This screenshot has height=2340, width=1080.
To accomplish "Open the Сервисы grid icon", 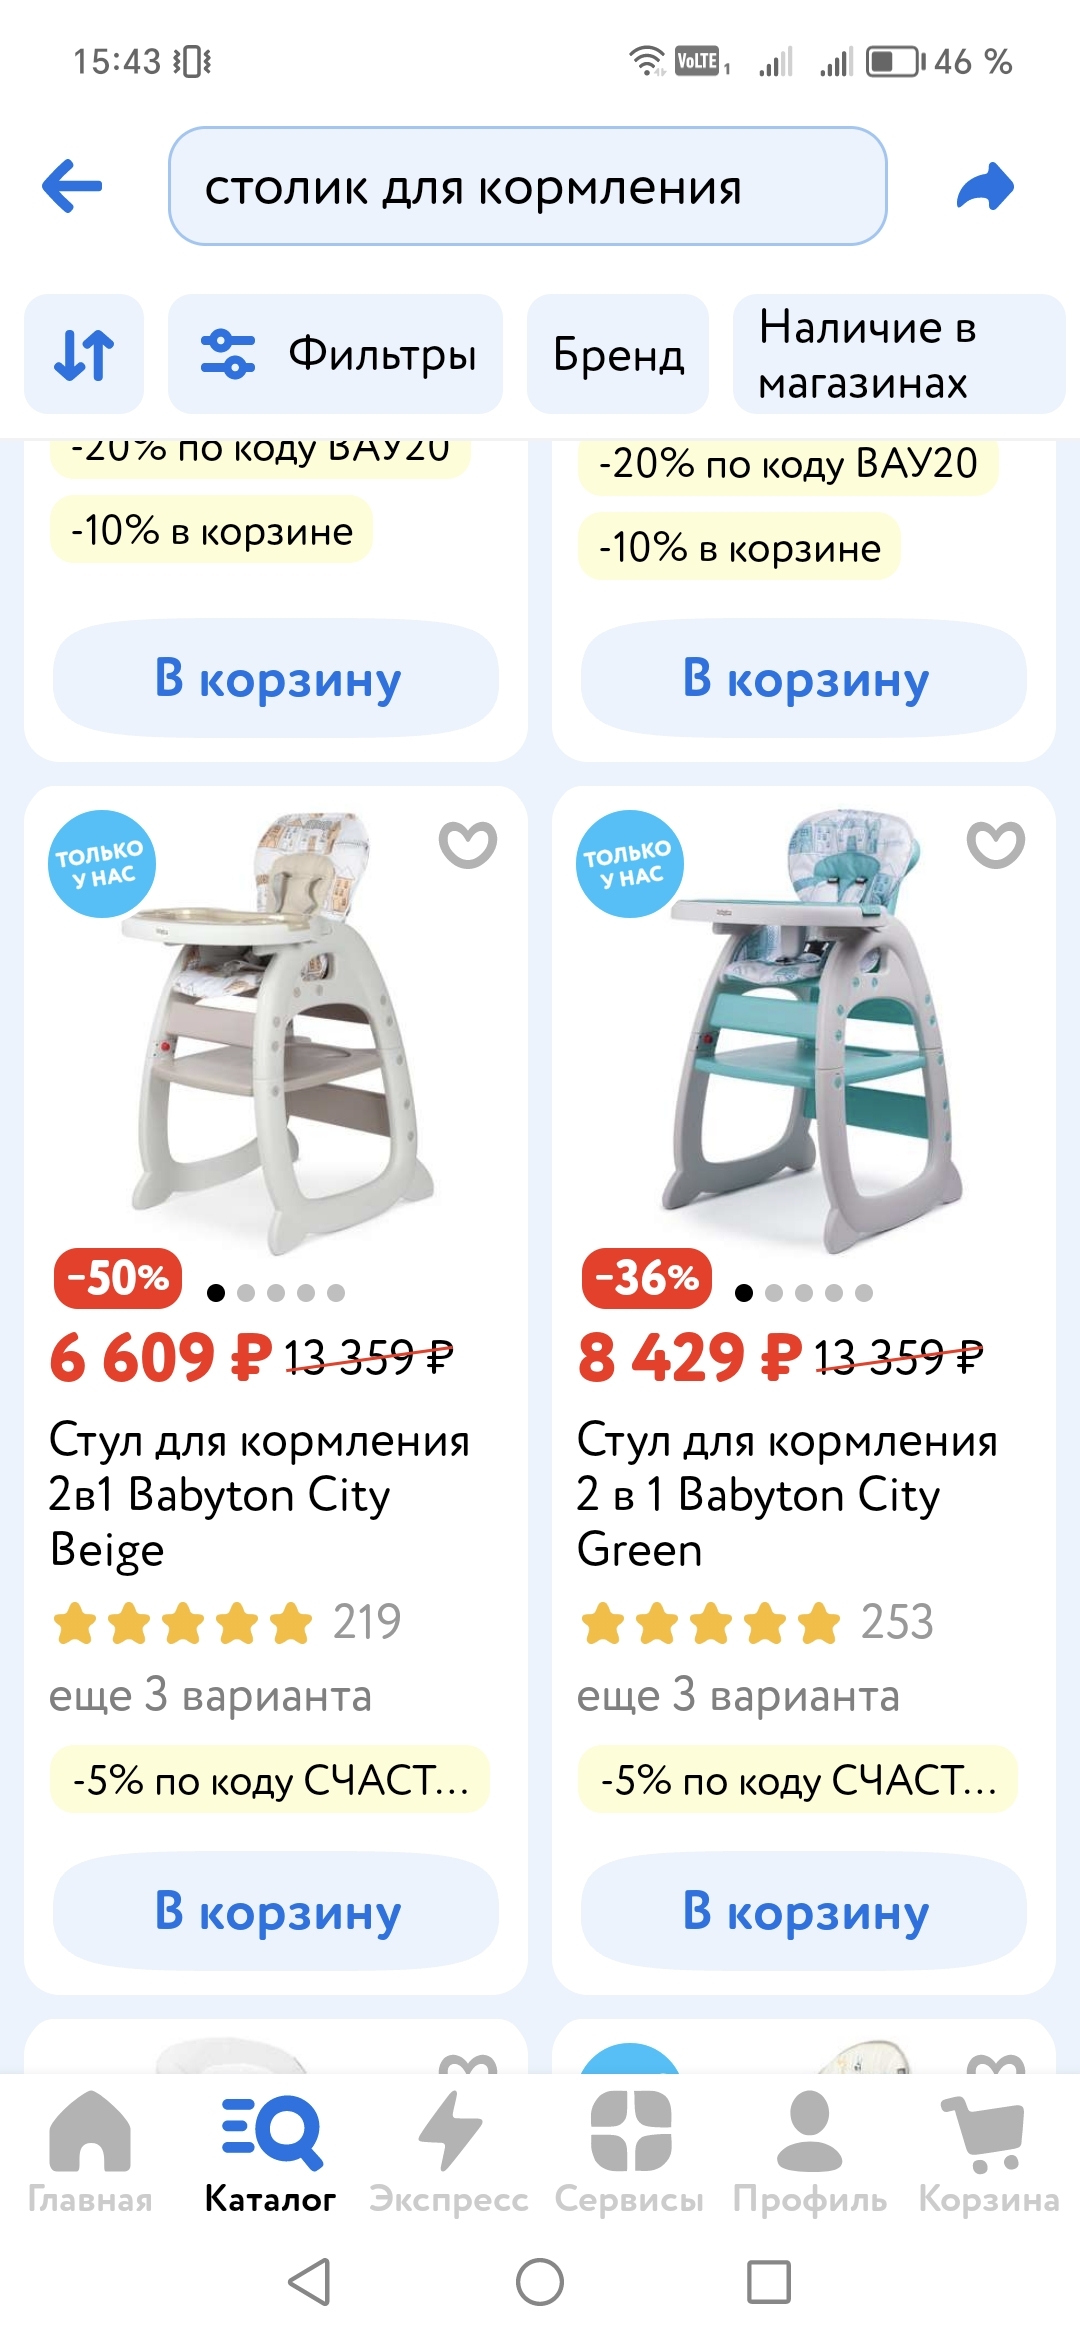I will point(630,2152).
